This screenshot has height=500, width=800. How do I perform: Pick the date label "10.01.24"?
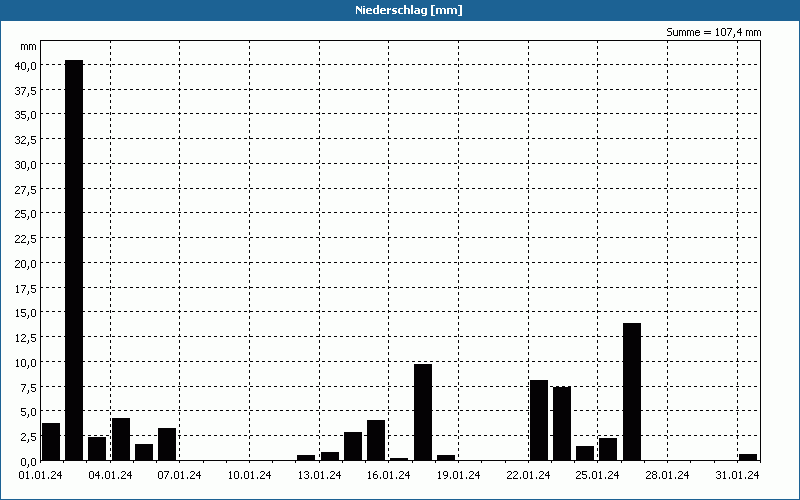point(249,475)
